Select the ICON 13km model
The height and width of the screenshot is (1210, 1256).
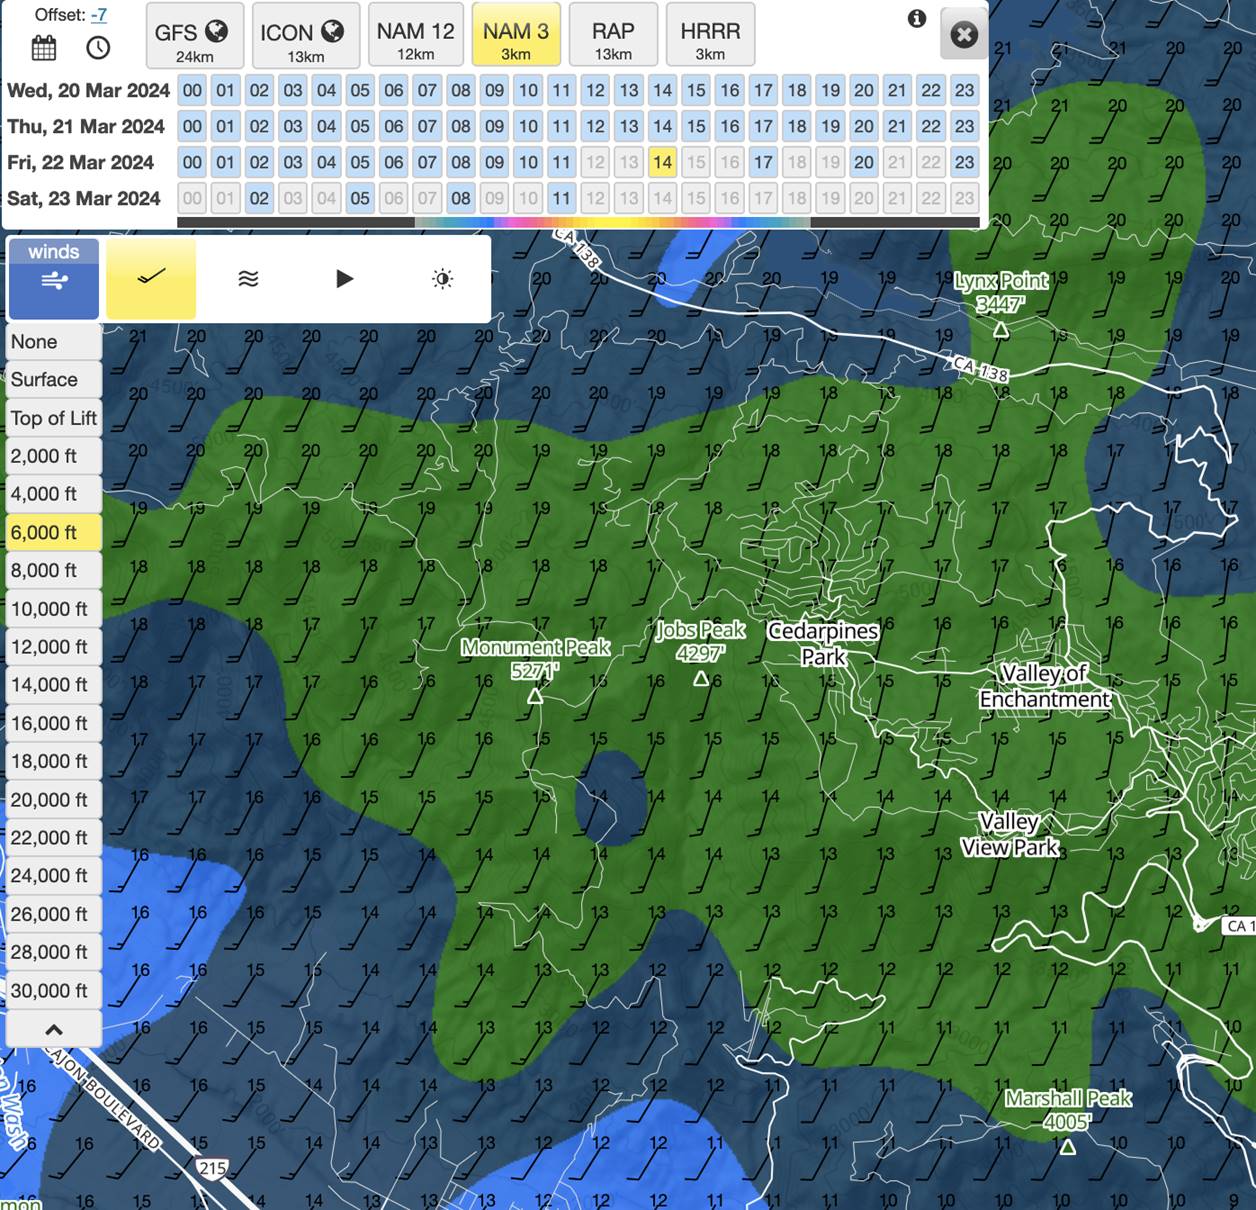[305, 39]
